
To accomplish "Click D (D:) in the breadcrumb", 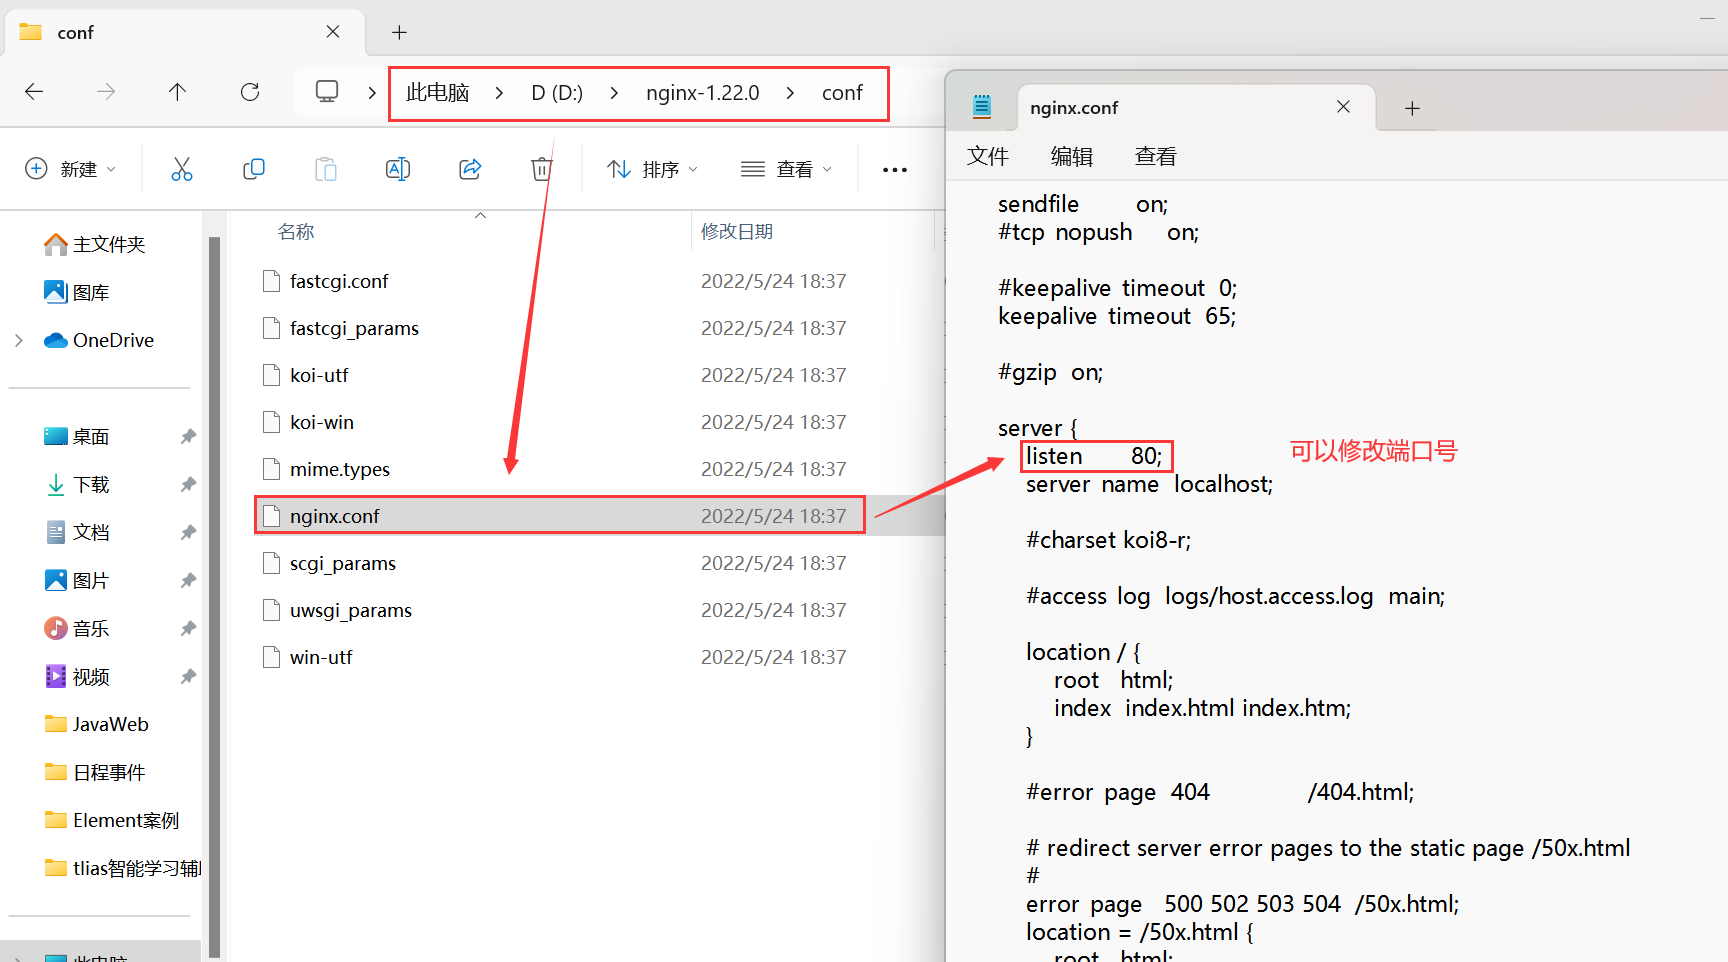I will 557,93.
